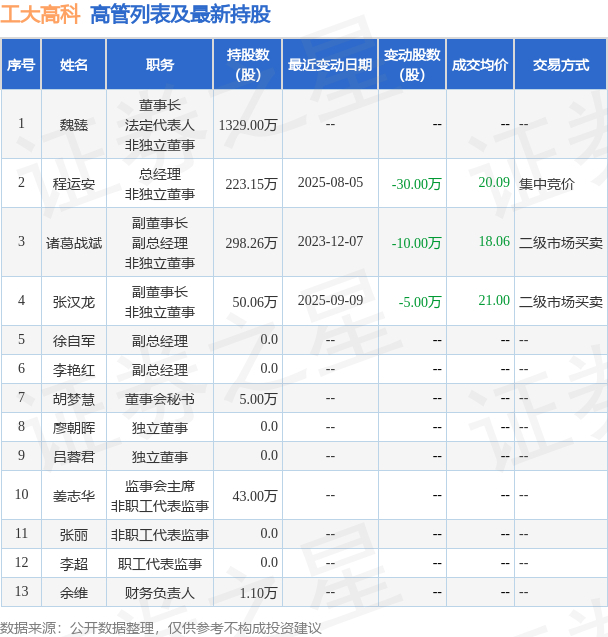Image resolution: width=608 pixels, height=637 pixels.
Task: Click the 总经理 position in 程运安's row
Action: tap(160, 174)
